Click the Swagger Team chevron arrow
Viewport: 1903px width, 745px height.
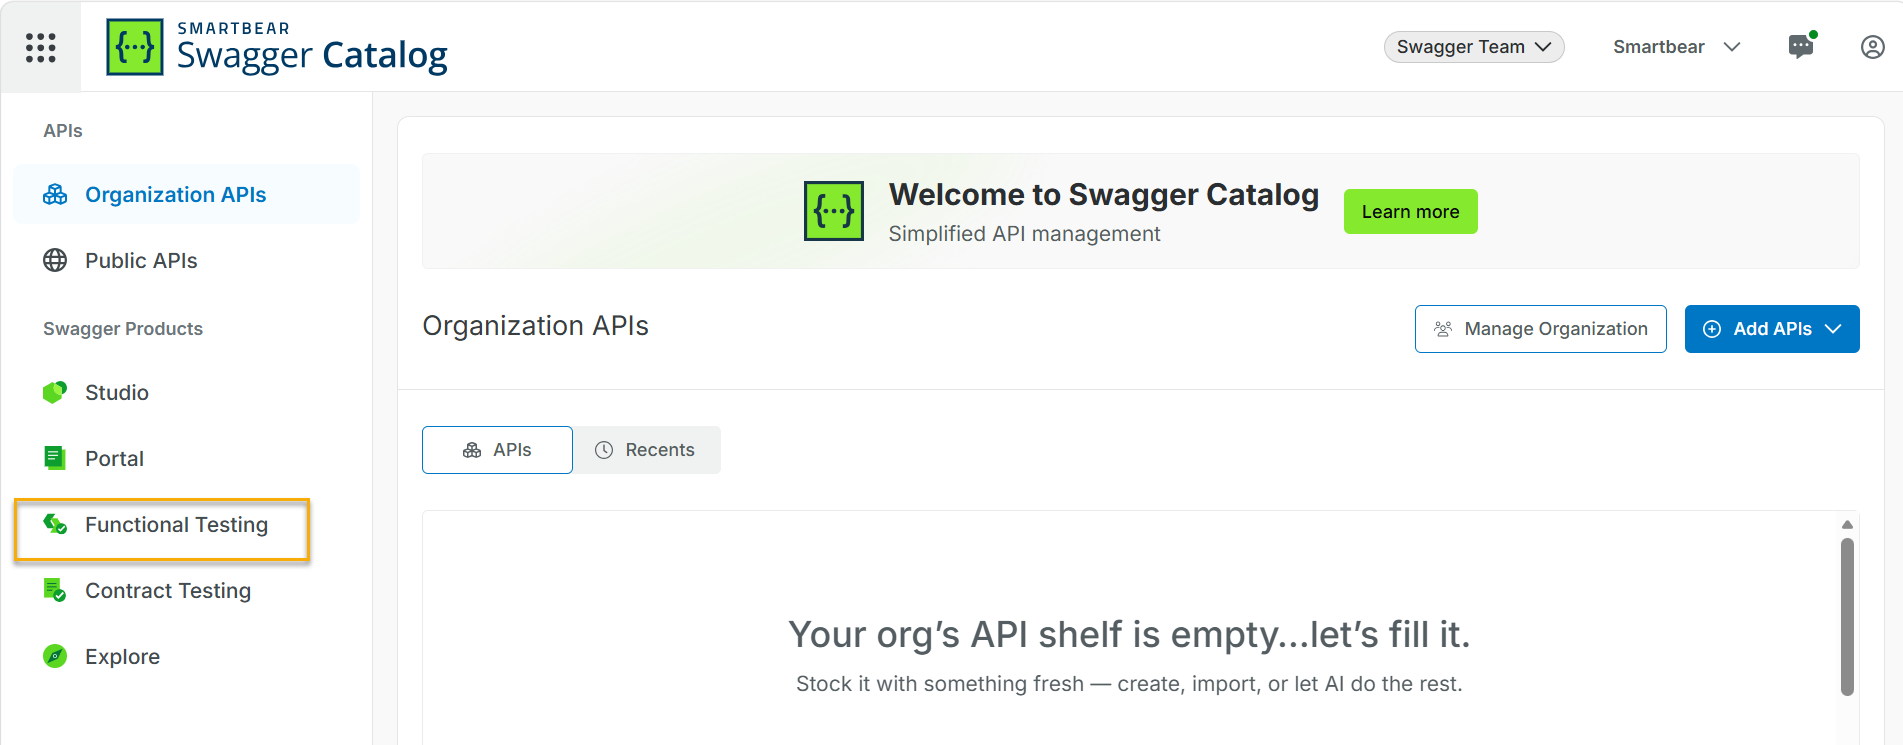(1543, 47)
